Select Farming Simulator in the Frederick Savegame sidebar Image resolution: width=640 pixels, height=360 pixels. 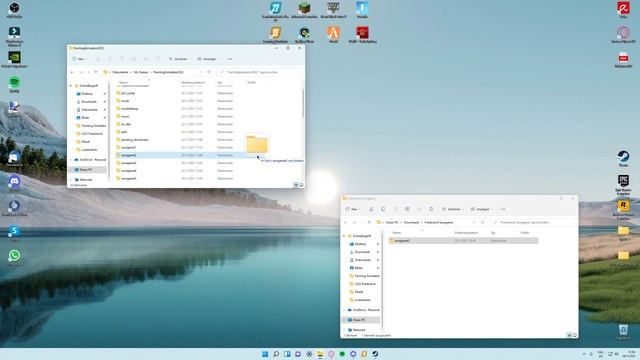(367, 276)
